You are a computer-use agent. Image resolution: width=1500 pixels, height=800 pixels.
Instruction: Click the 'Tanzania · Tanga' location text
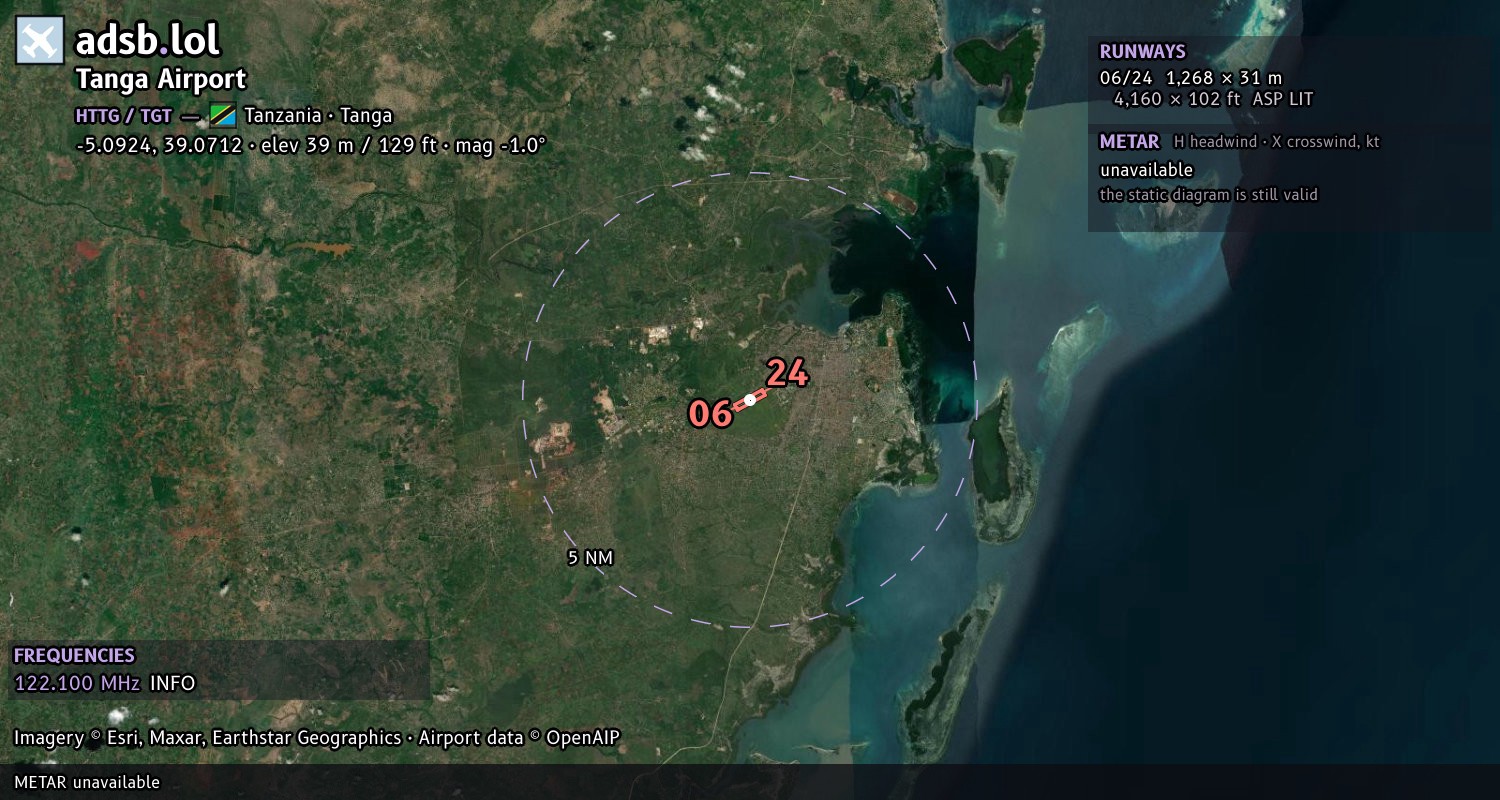pos(318,115)
